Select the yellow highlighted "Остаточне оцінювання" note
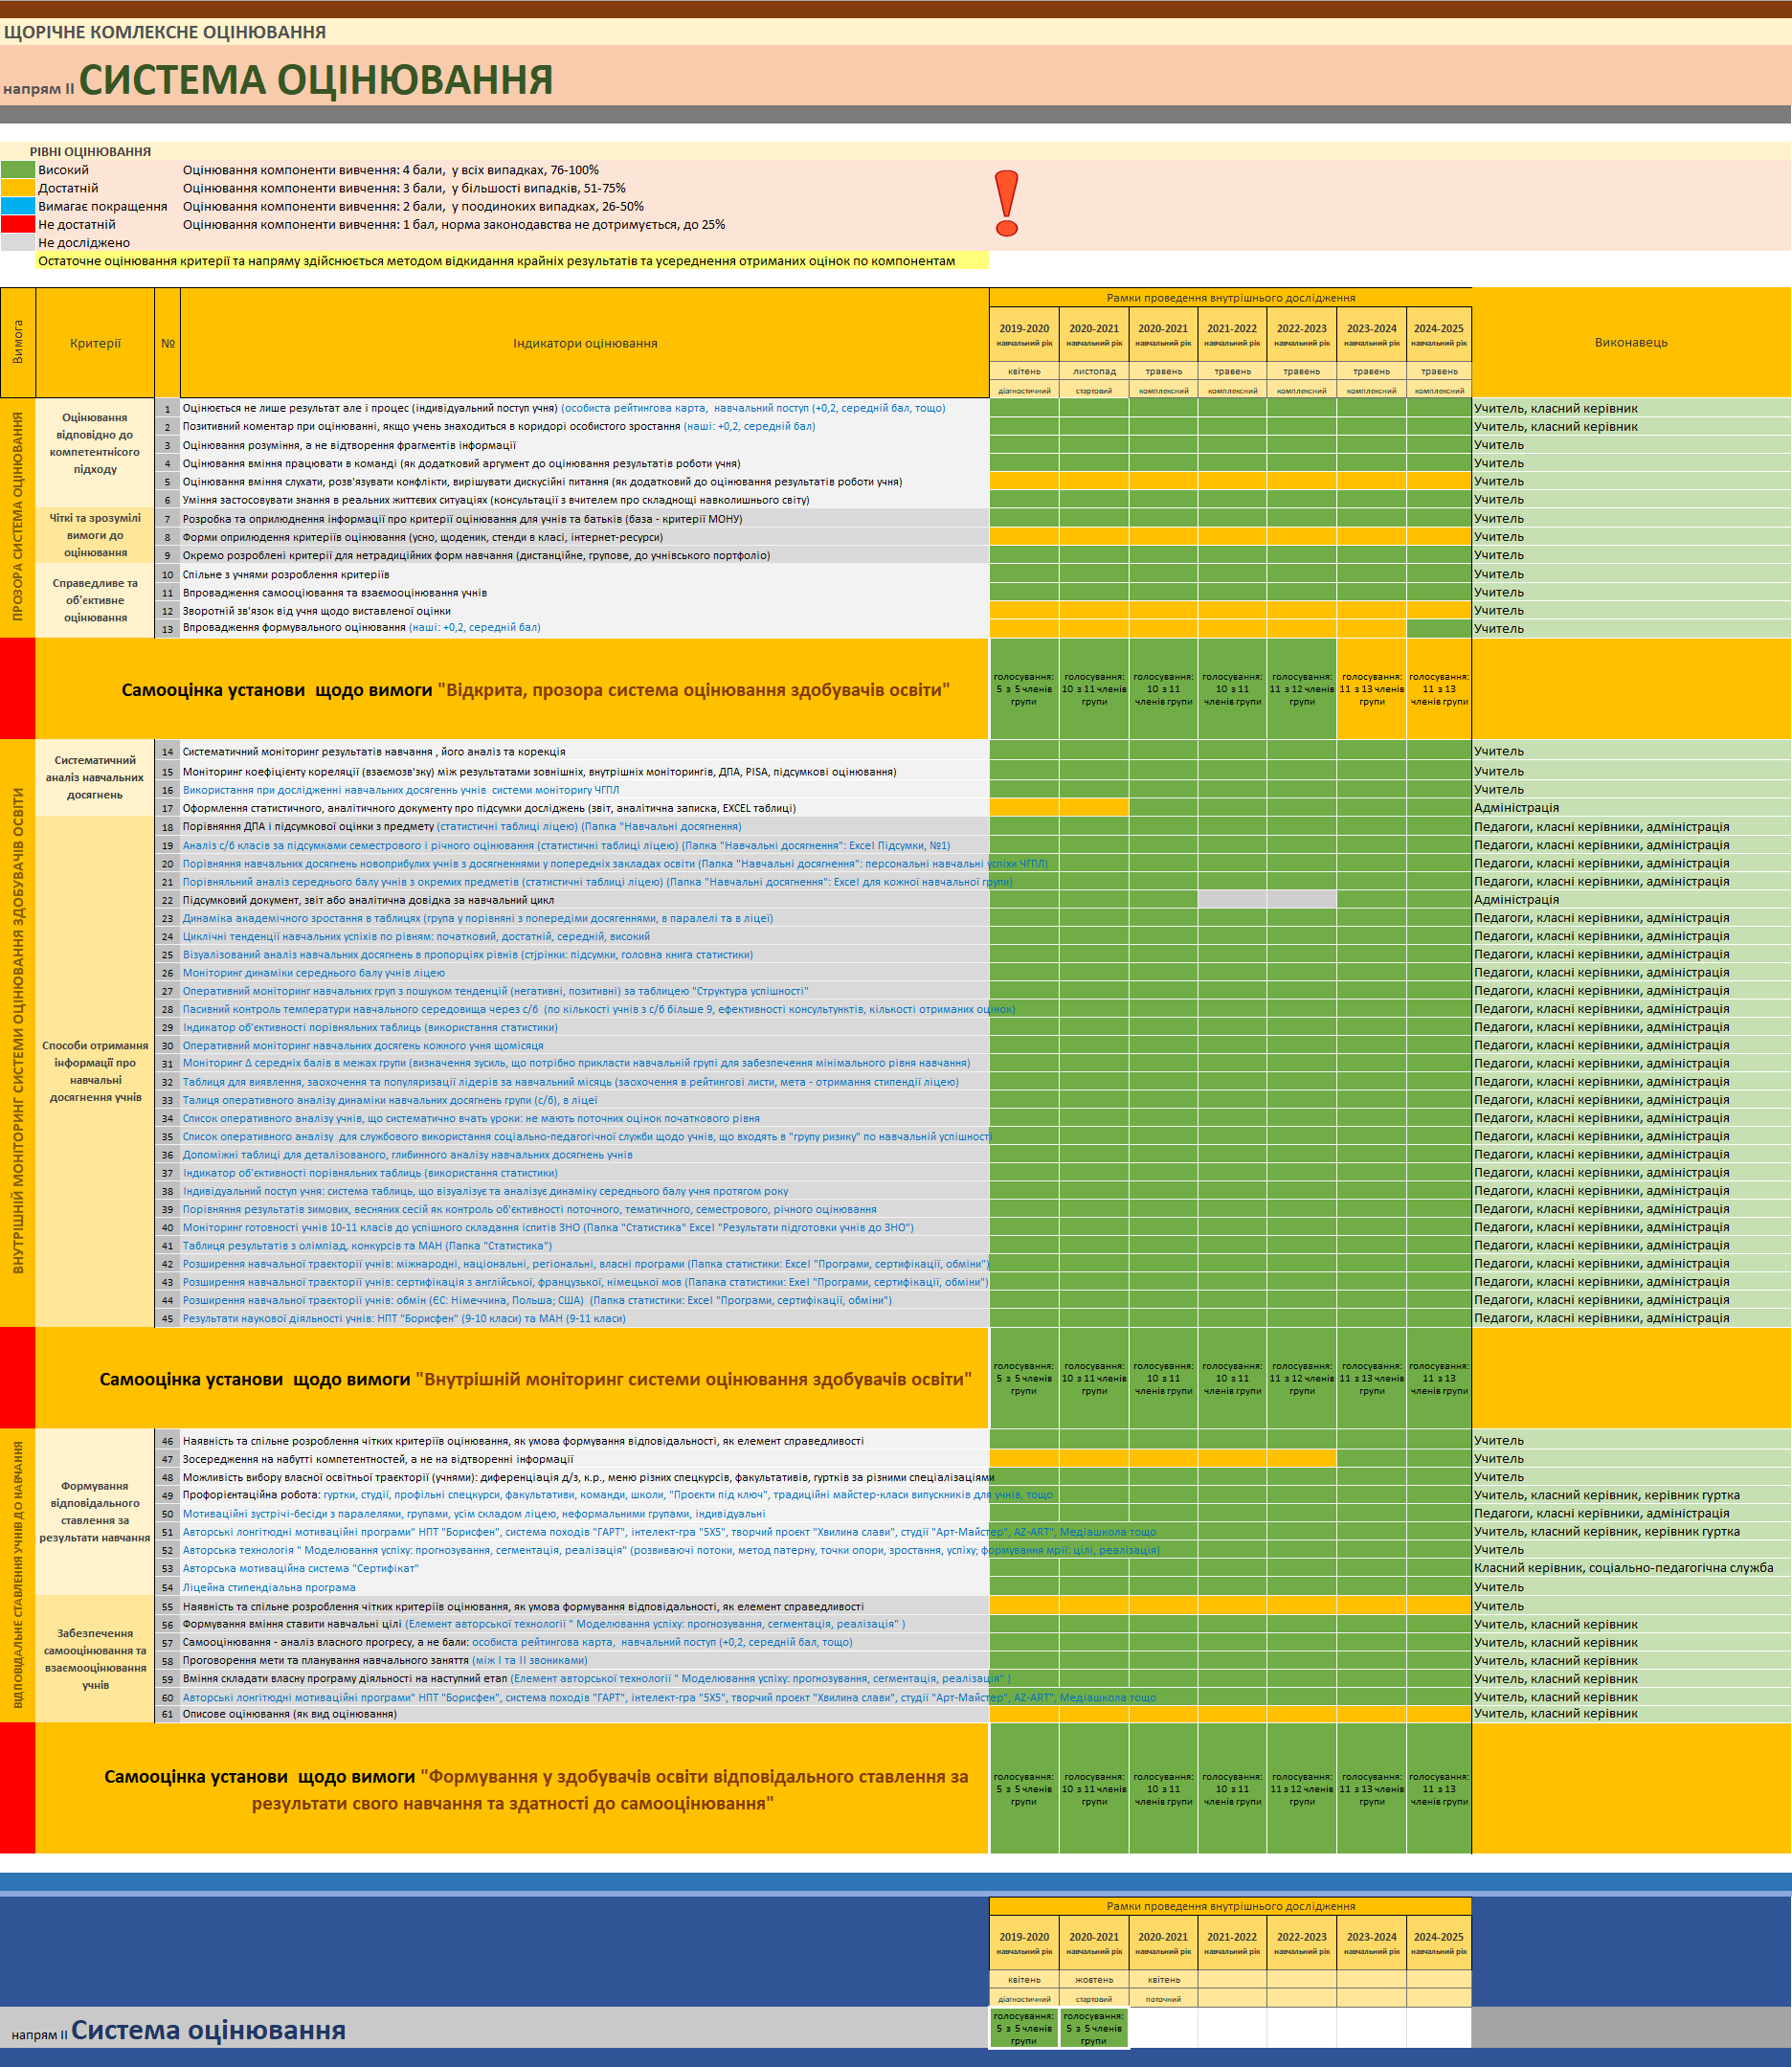 [x=496, y=261]
